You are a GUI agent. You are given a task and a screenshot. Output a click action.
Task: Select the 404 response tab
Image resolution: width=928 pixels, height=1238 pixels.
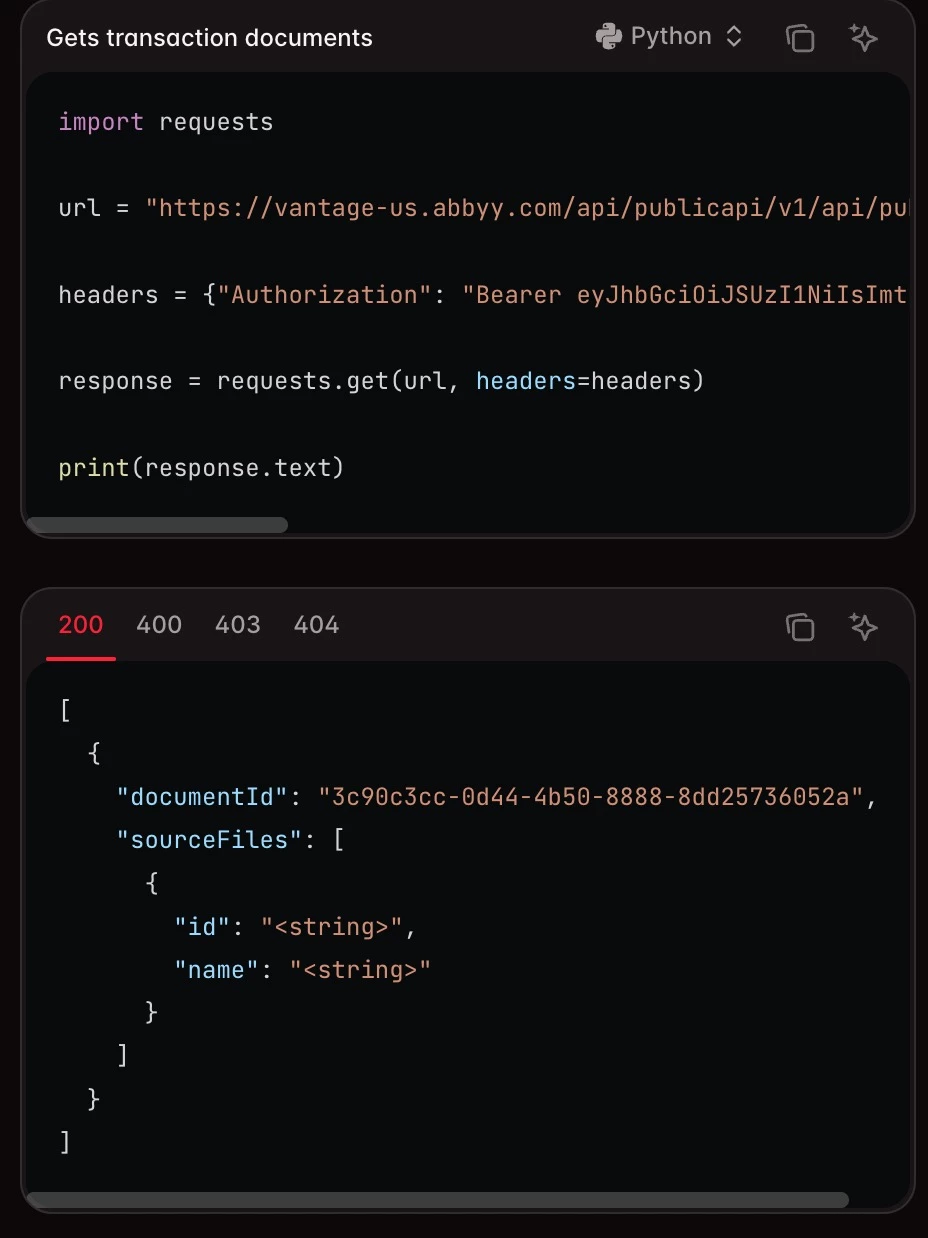click(x=315, y=624)
